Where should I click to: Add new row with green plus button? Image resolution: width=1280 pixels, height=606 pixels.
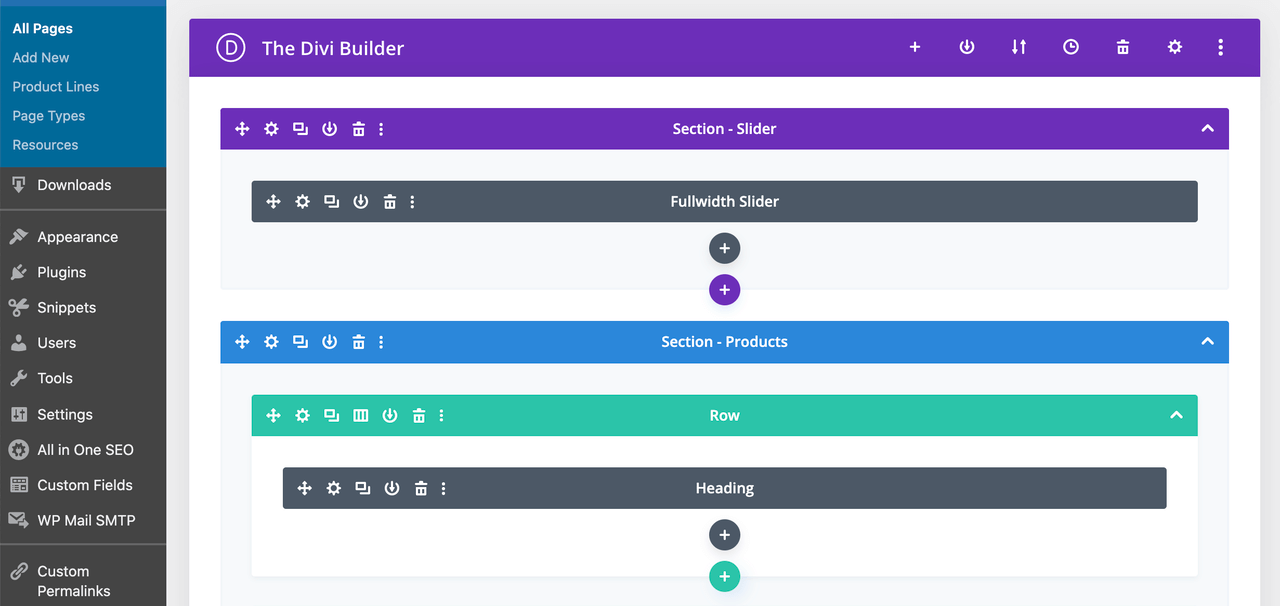[x=724, y=578]
